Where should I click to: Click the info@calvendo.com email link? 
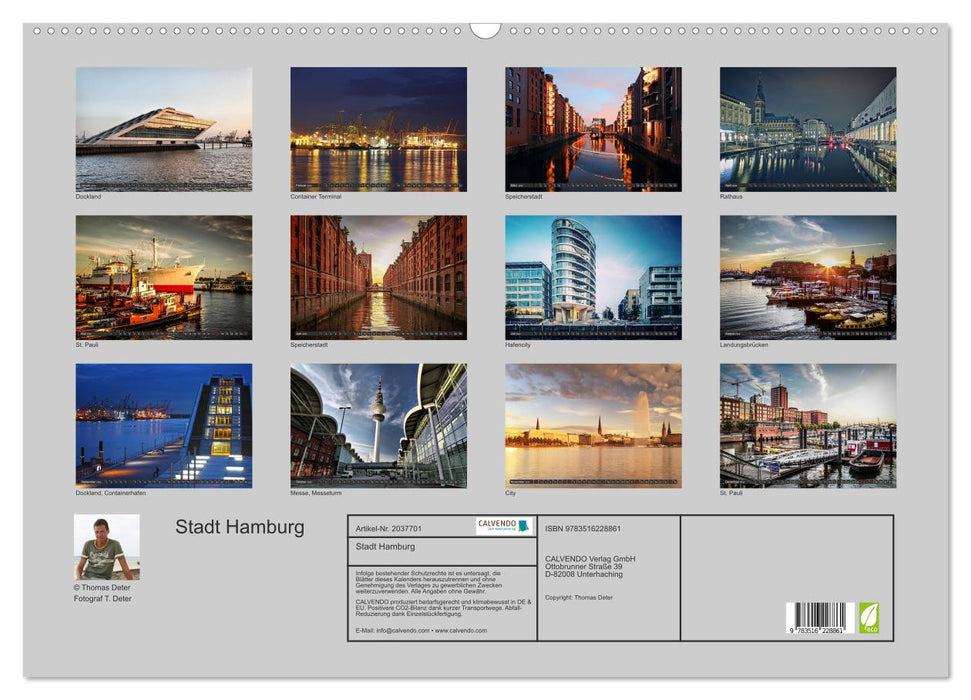[403, 630]
